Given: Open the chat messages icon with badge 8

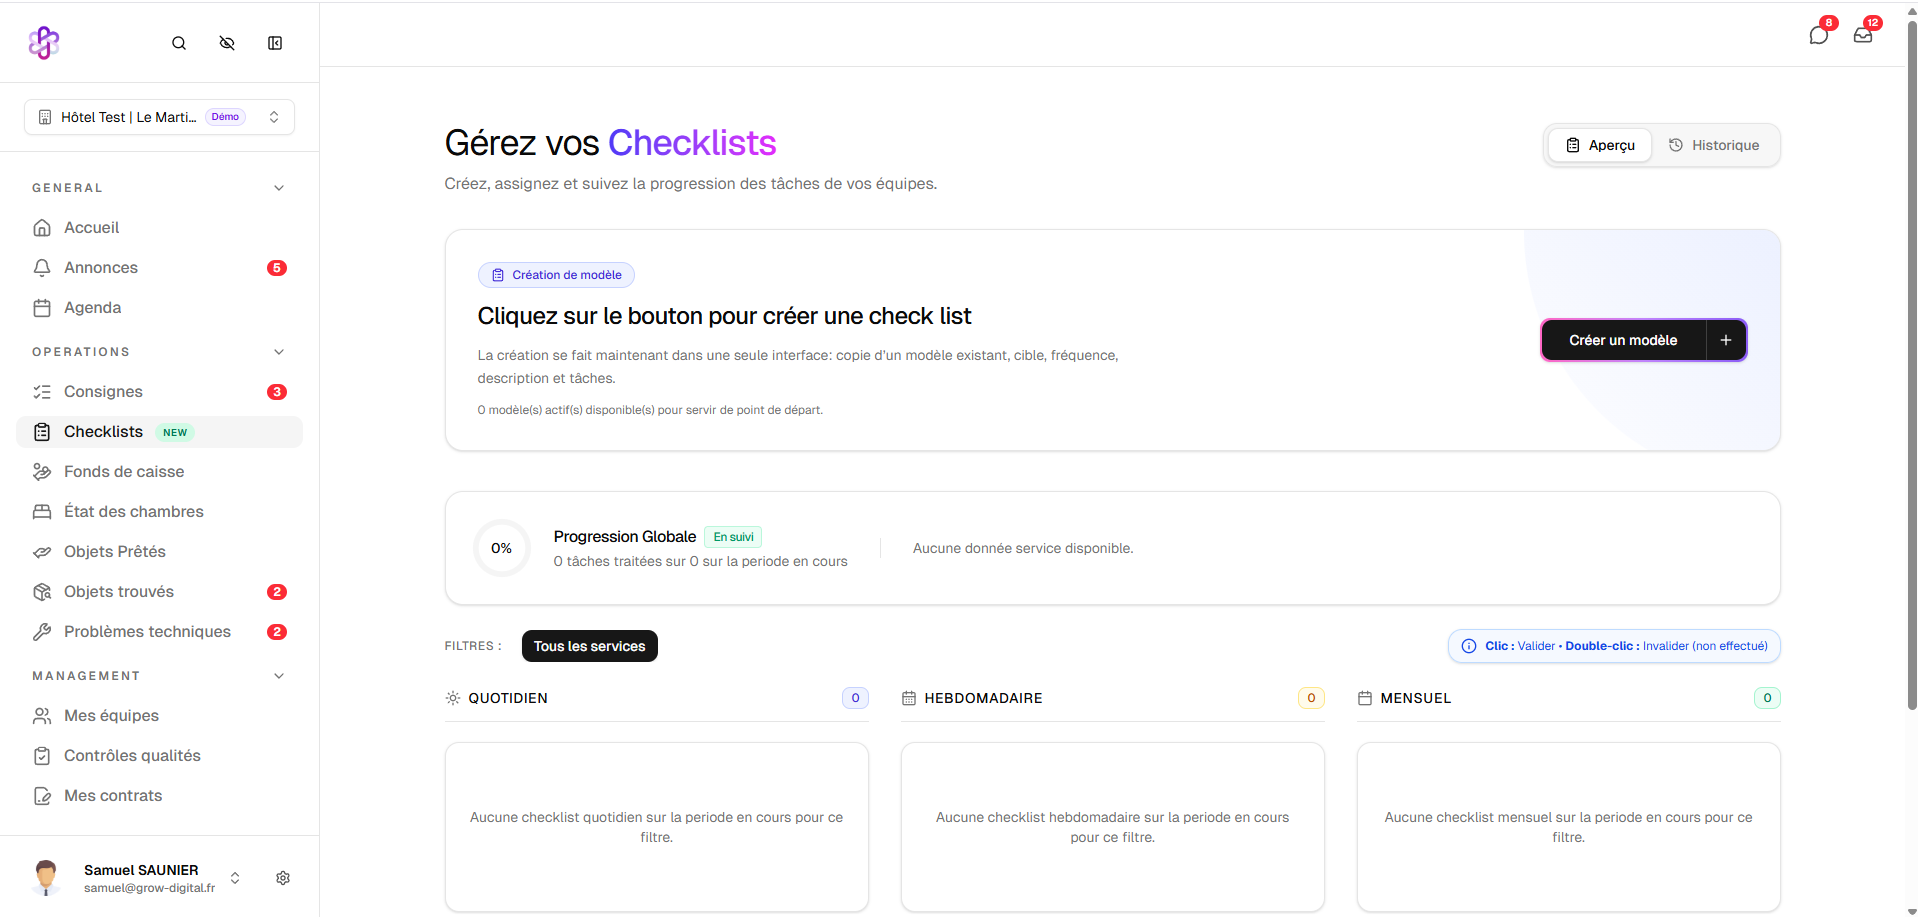Looking at the screenshot, I should (x=1818, y=35).
